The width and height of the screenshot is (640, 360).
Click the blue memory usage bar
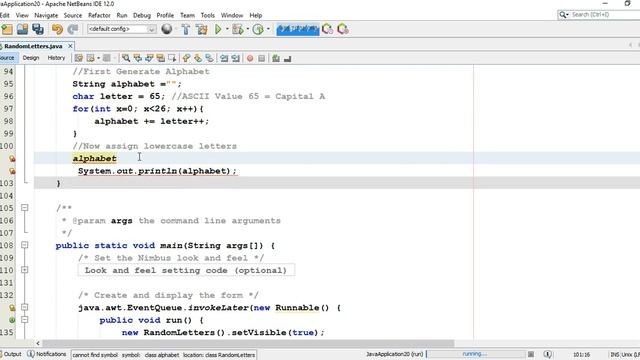point(298,29)
